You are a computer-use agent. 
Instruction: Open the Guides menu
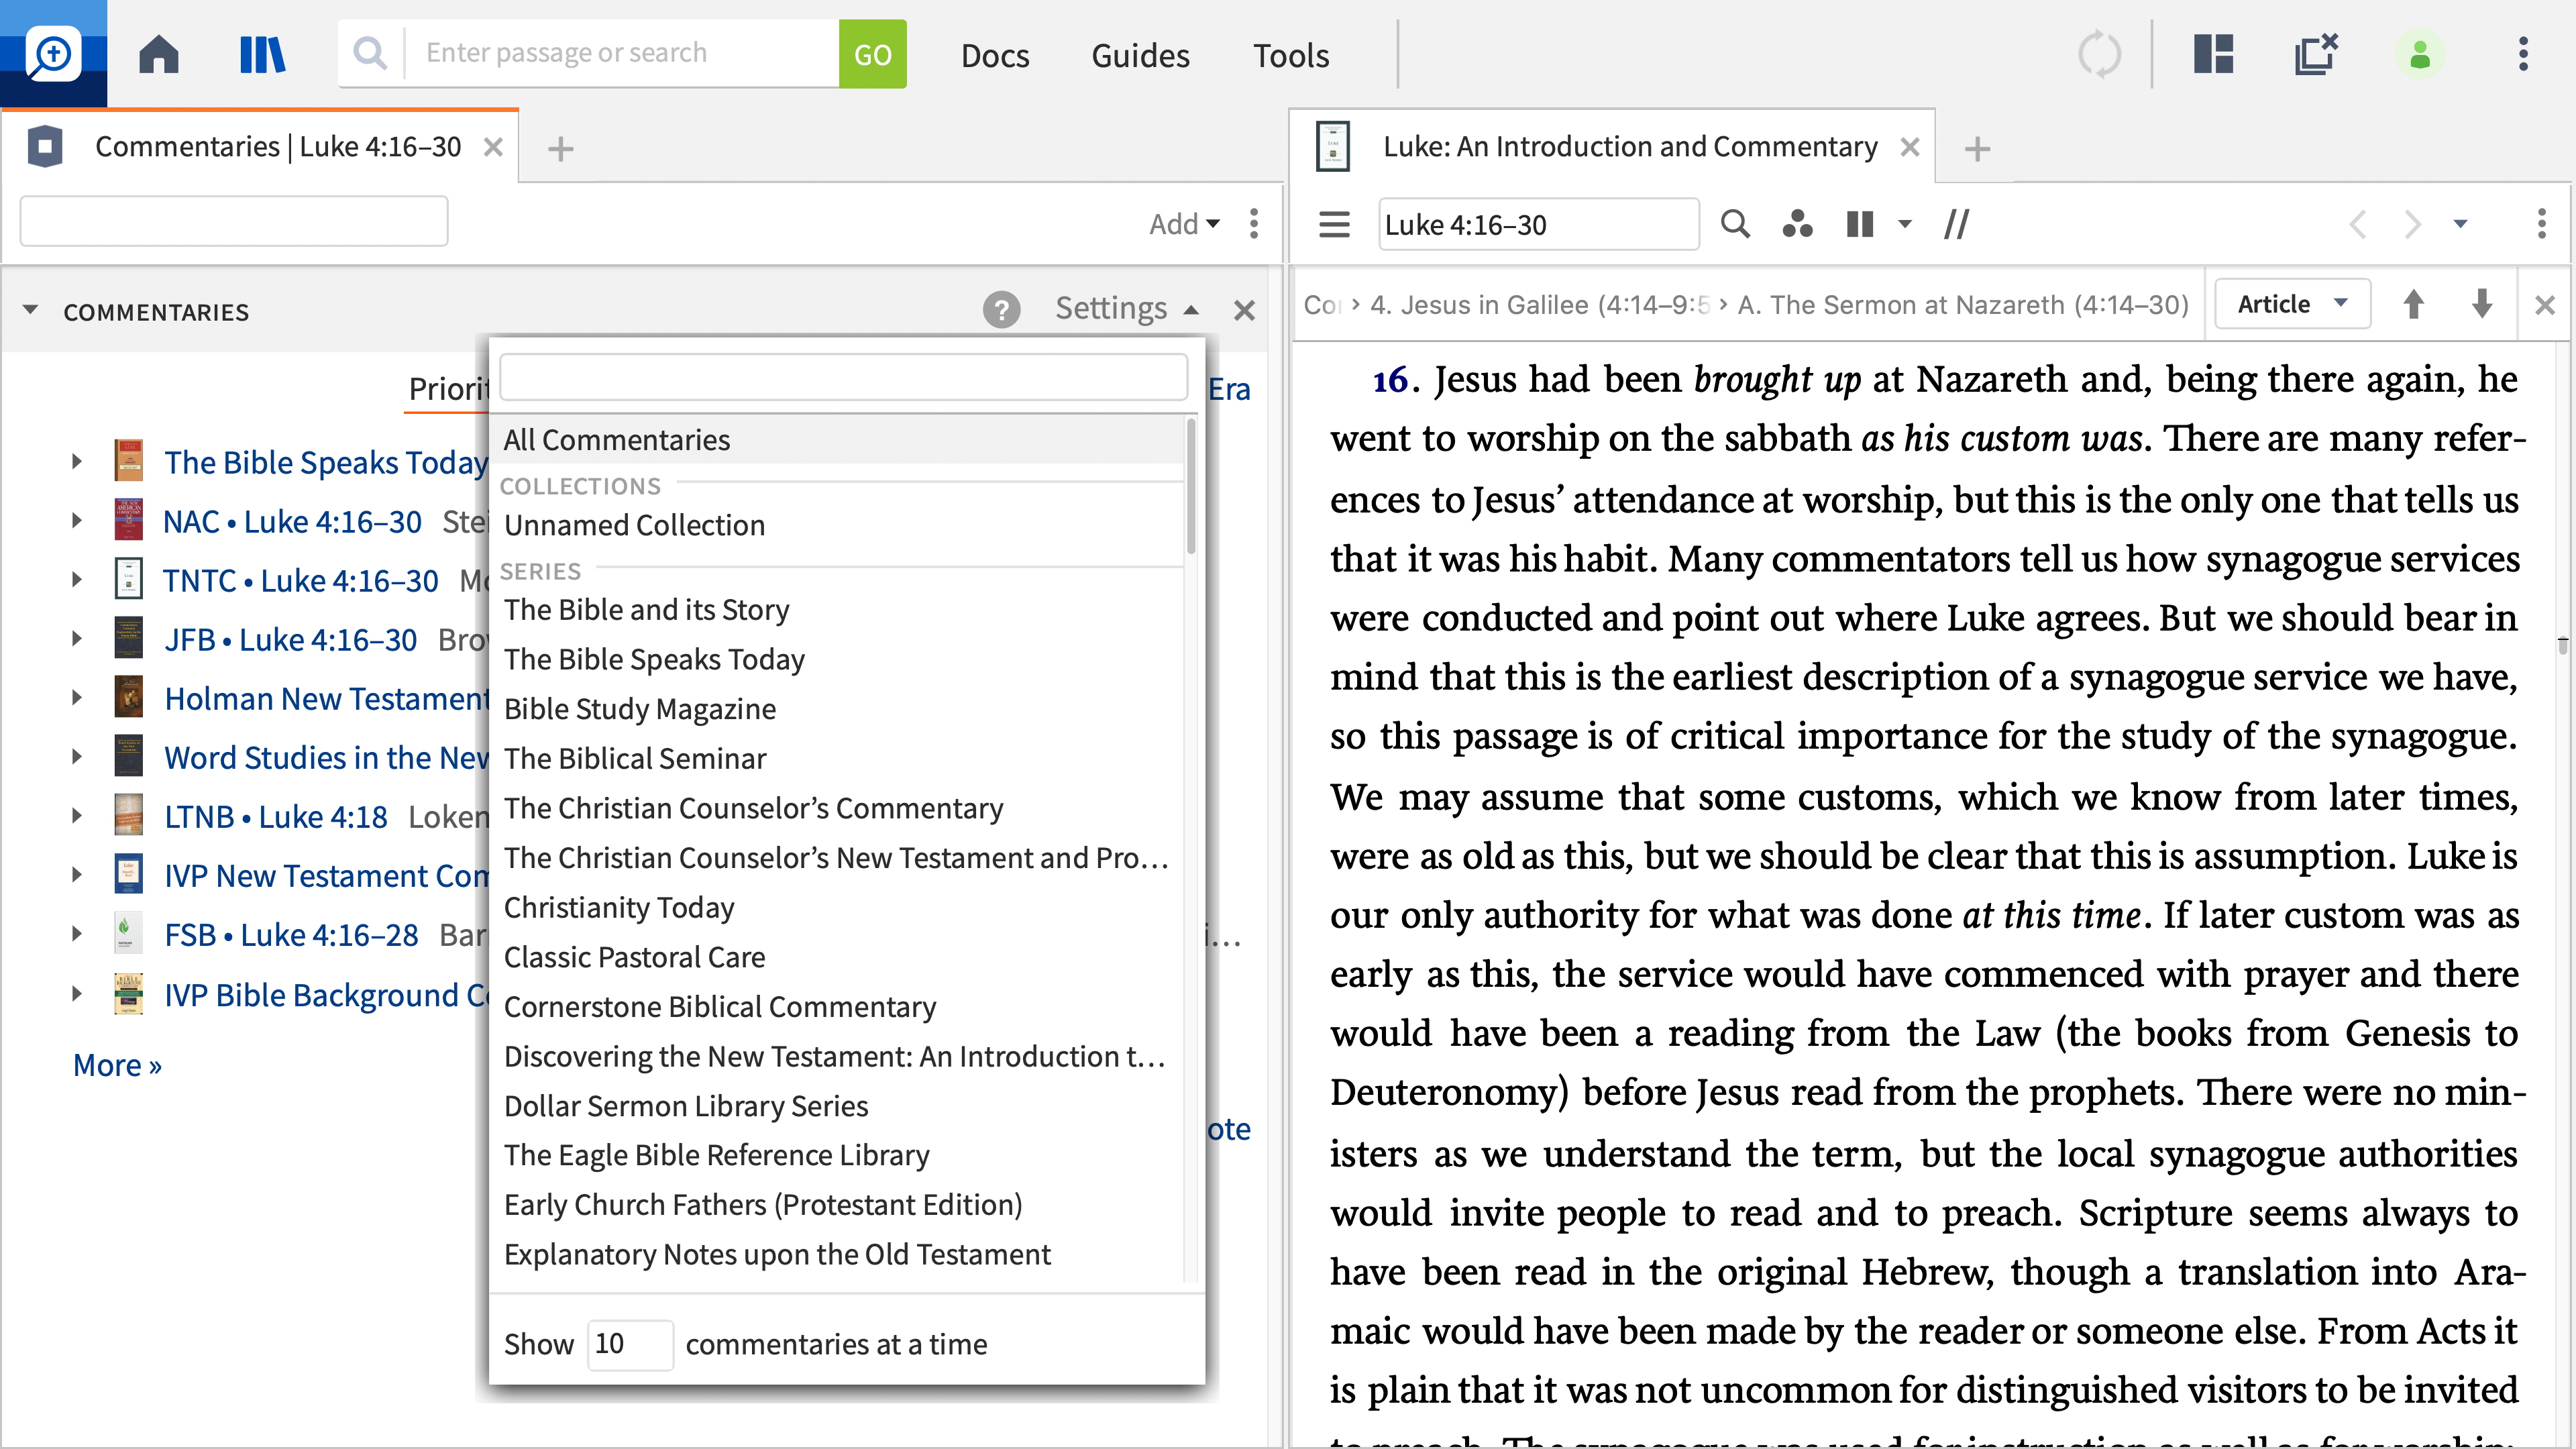point(1140,55)
